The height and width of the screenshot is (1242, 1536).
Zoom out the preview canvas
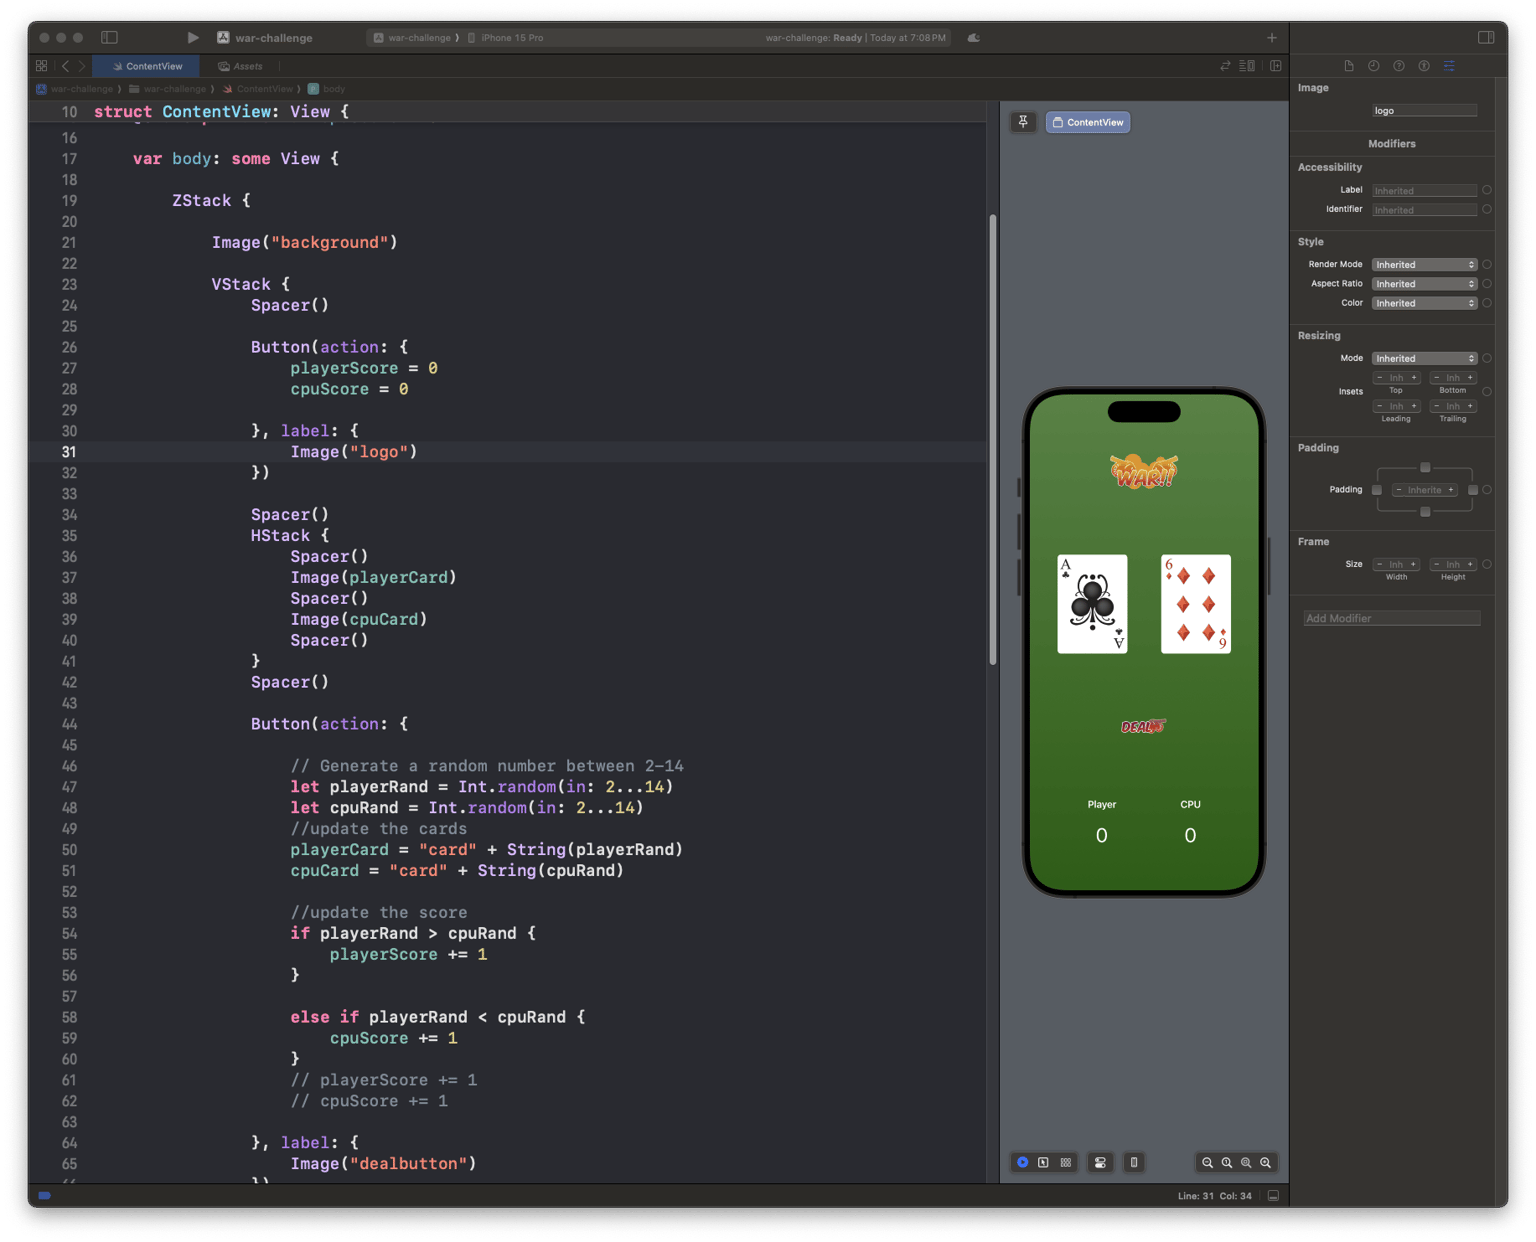(1207, 1162)
